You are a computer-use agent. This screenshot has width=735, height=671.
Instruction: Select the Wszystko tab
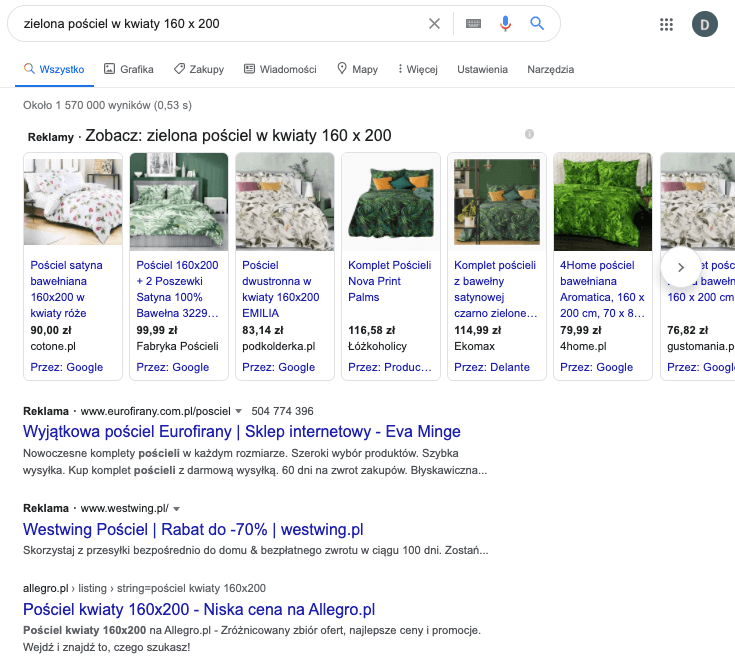tap(54, 69)
